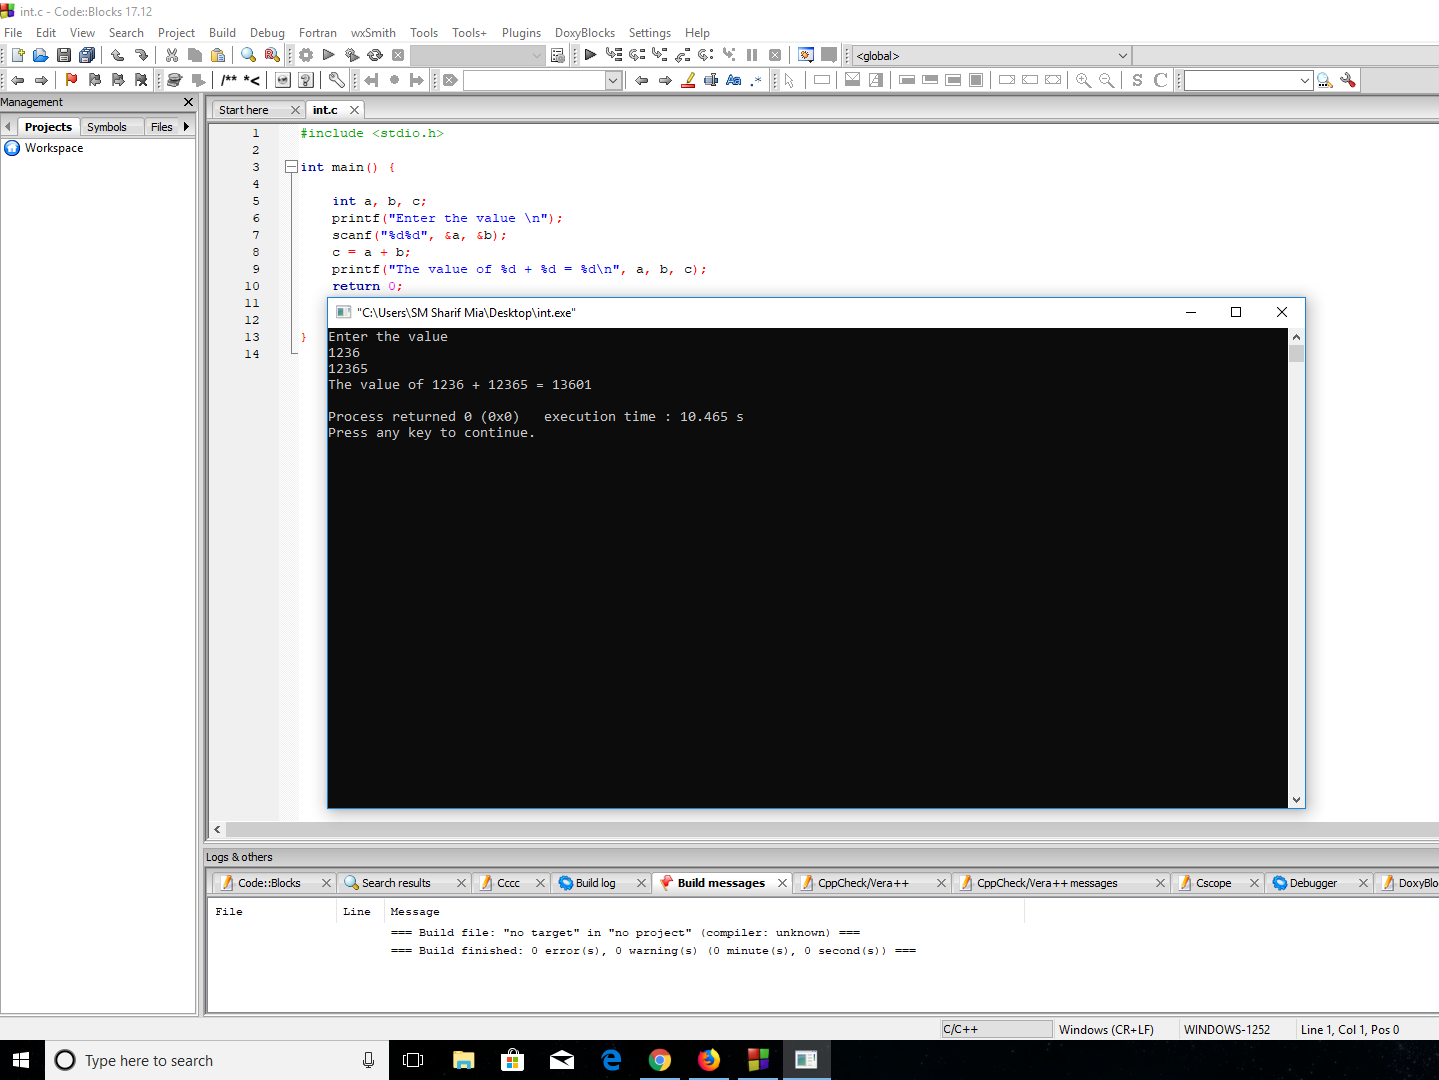Open find with the magnifier icon
The image size is (1439, 1080).
(247, 55)
